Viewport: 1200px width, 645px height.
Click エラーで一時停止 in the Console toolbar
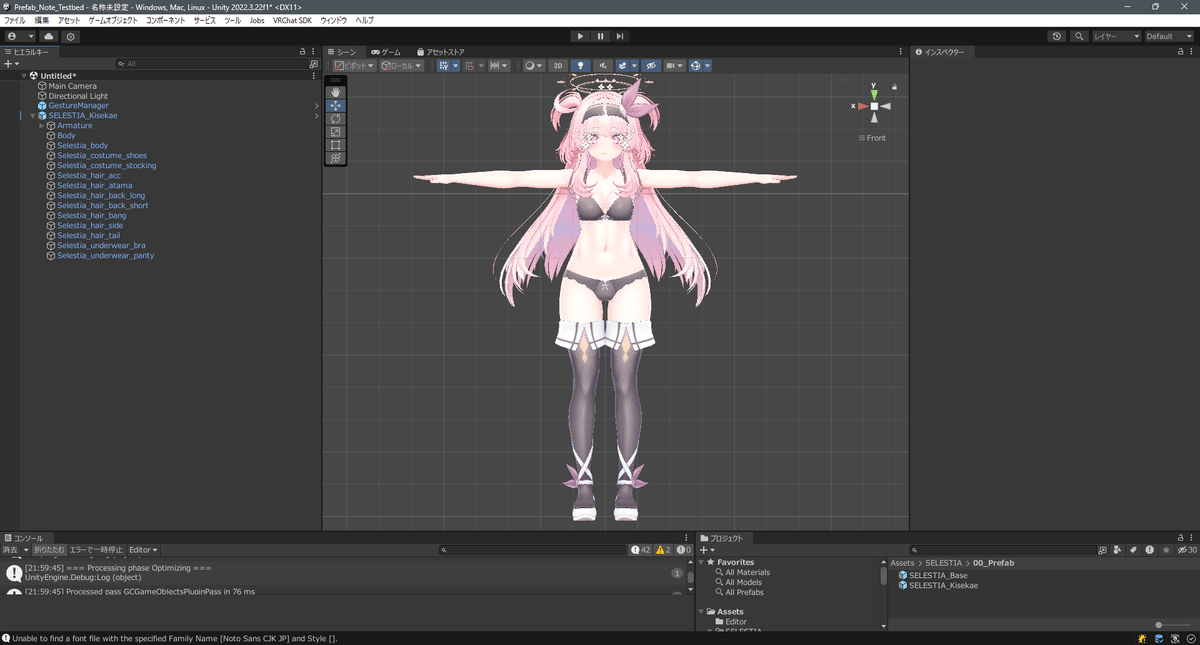(x=97, y=549)
